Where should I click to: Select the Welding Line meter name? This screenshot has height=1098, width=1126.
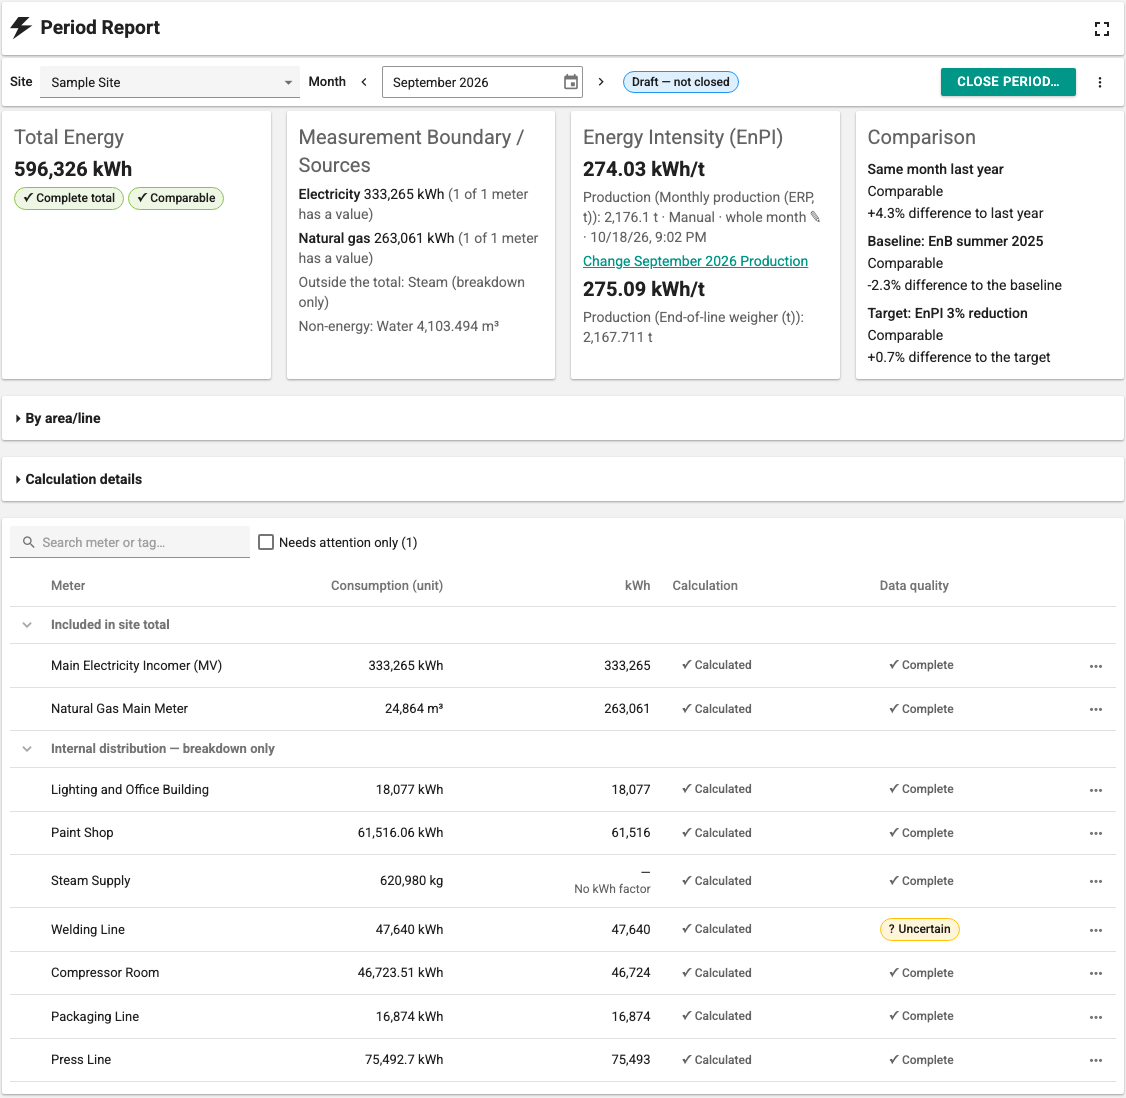tap(88, 929)
